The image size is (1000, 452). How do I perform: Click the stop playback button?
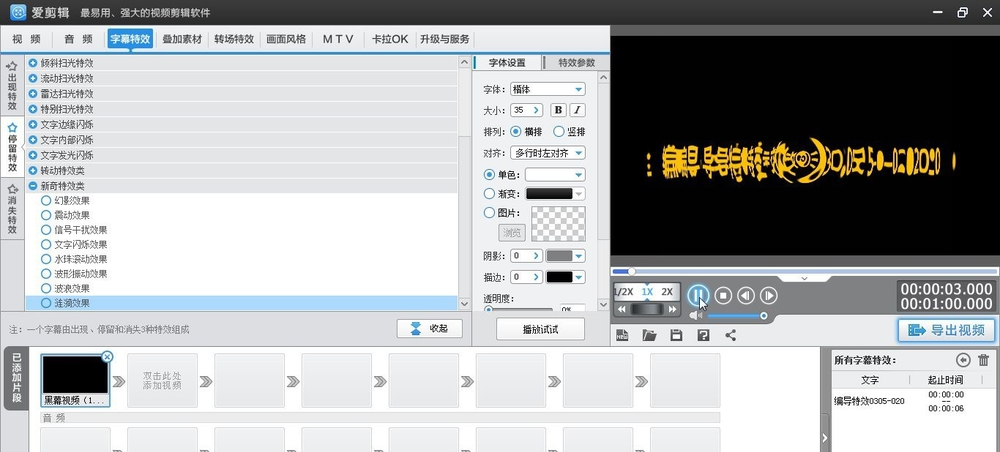[723, 295]
